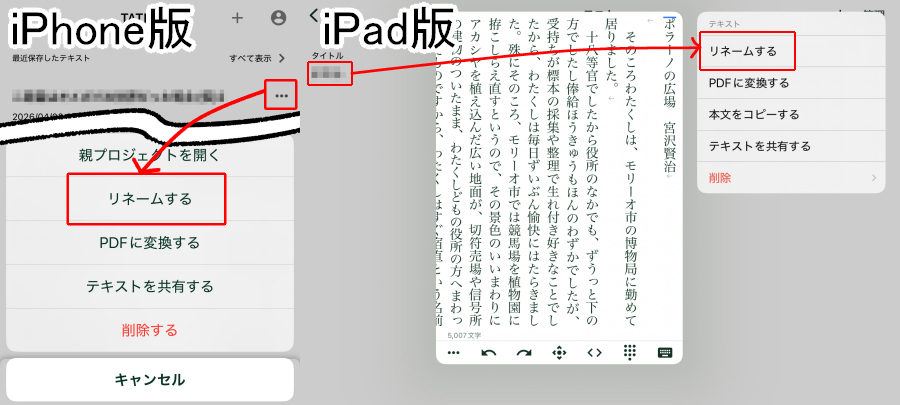900x405 pixels.
Task: Click the redo arrow in editor toolbar
Action: (x=524, y=352)
